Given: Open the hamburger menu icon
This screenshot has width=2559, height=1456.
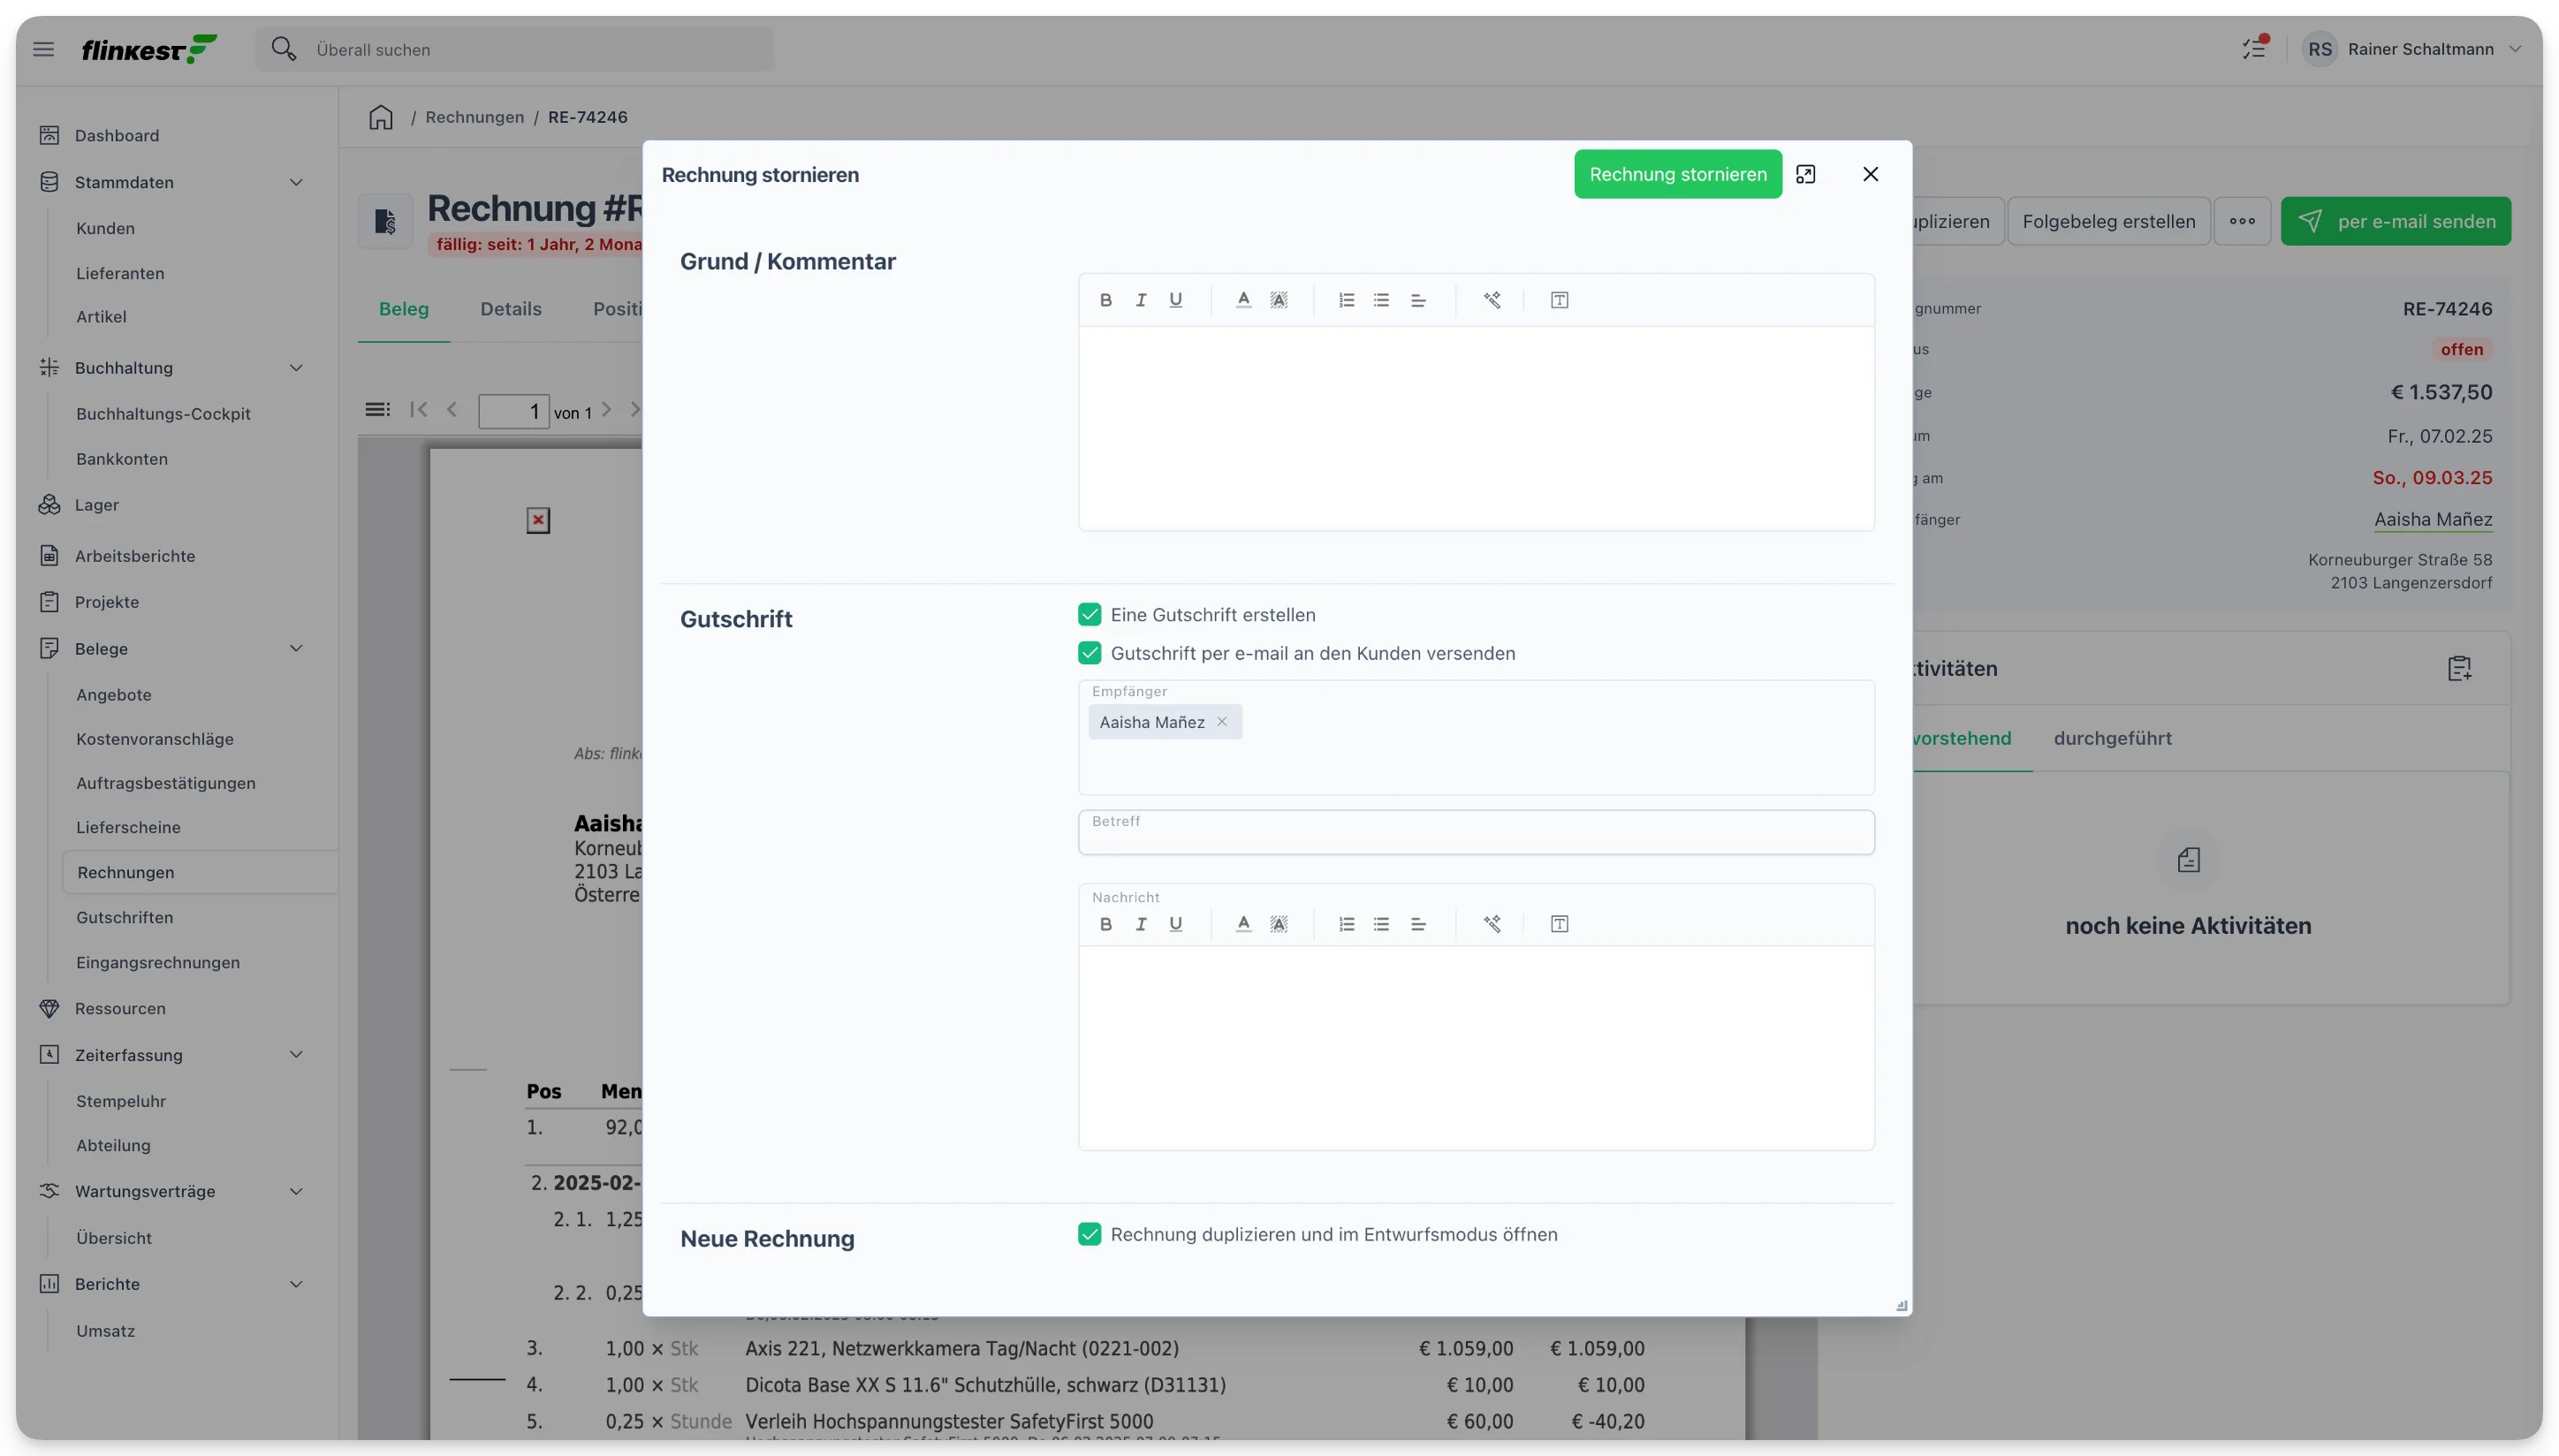Looking at the screenshot, I should pyautogui.click(x=43, y=49).
